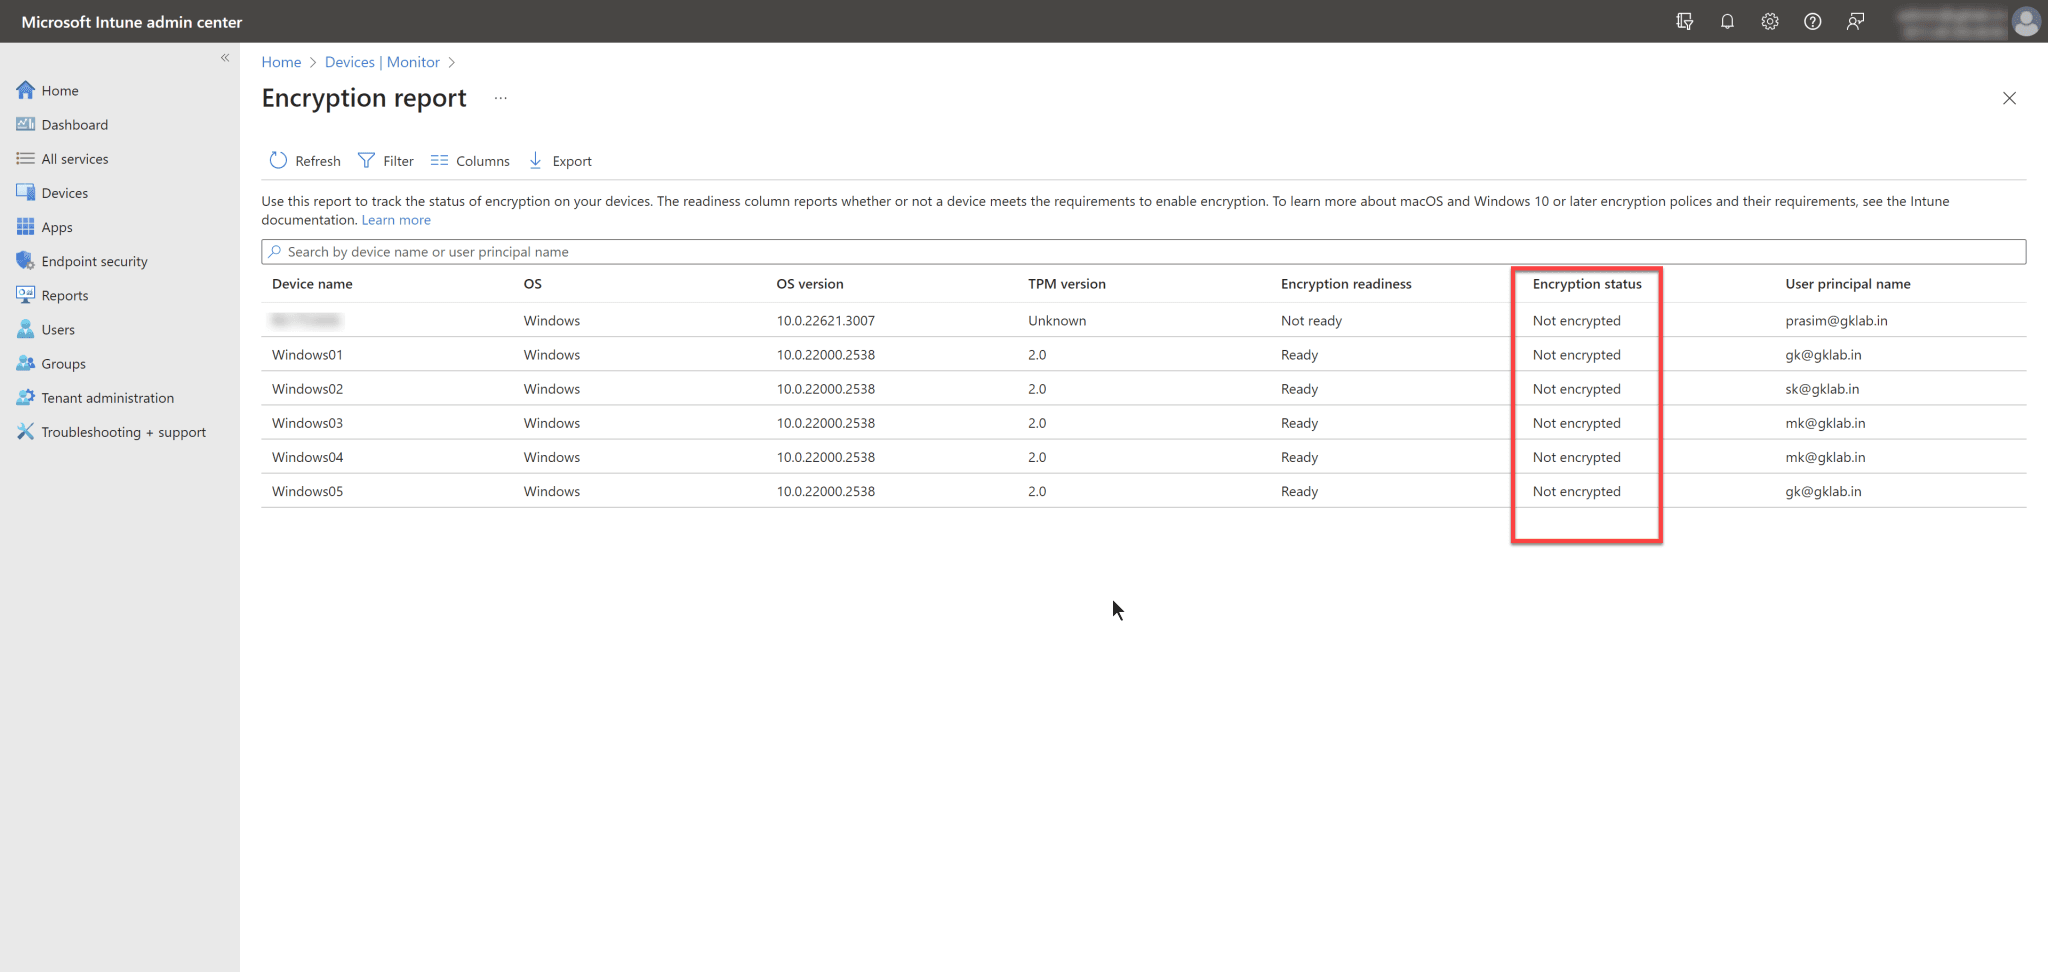This screenshot has width=2048, height=972.
Task: Select the Users icon in the sidebar
Action: (x=25, y=329)
